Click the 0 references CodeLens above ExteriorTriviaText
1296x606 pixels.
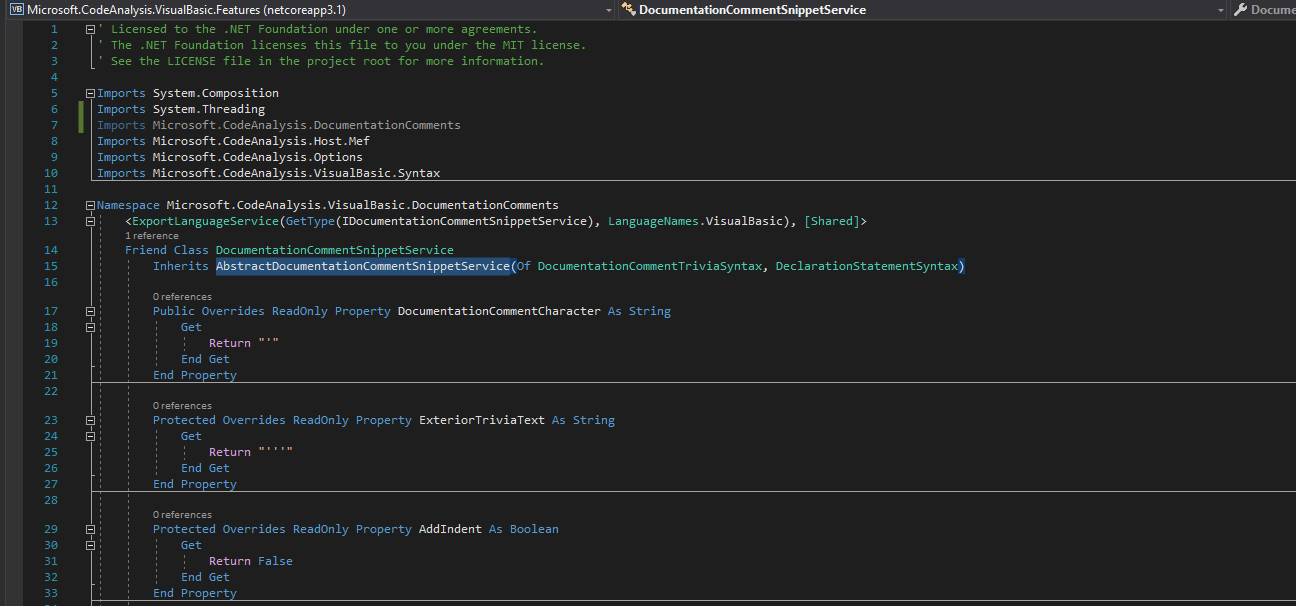point(181,405)
